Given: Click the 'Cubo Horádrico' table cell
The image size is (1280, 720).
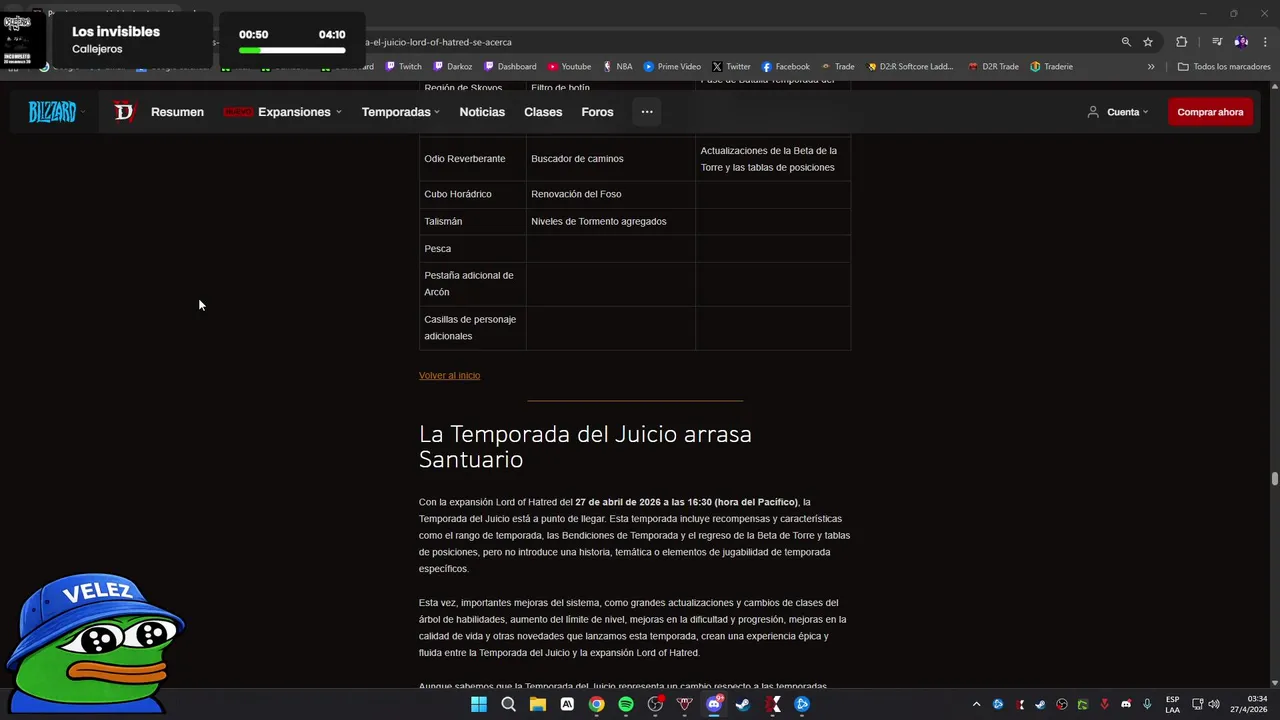Looking at the screenshot, I should (x=473, y=194).
